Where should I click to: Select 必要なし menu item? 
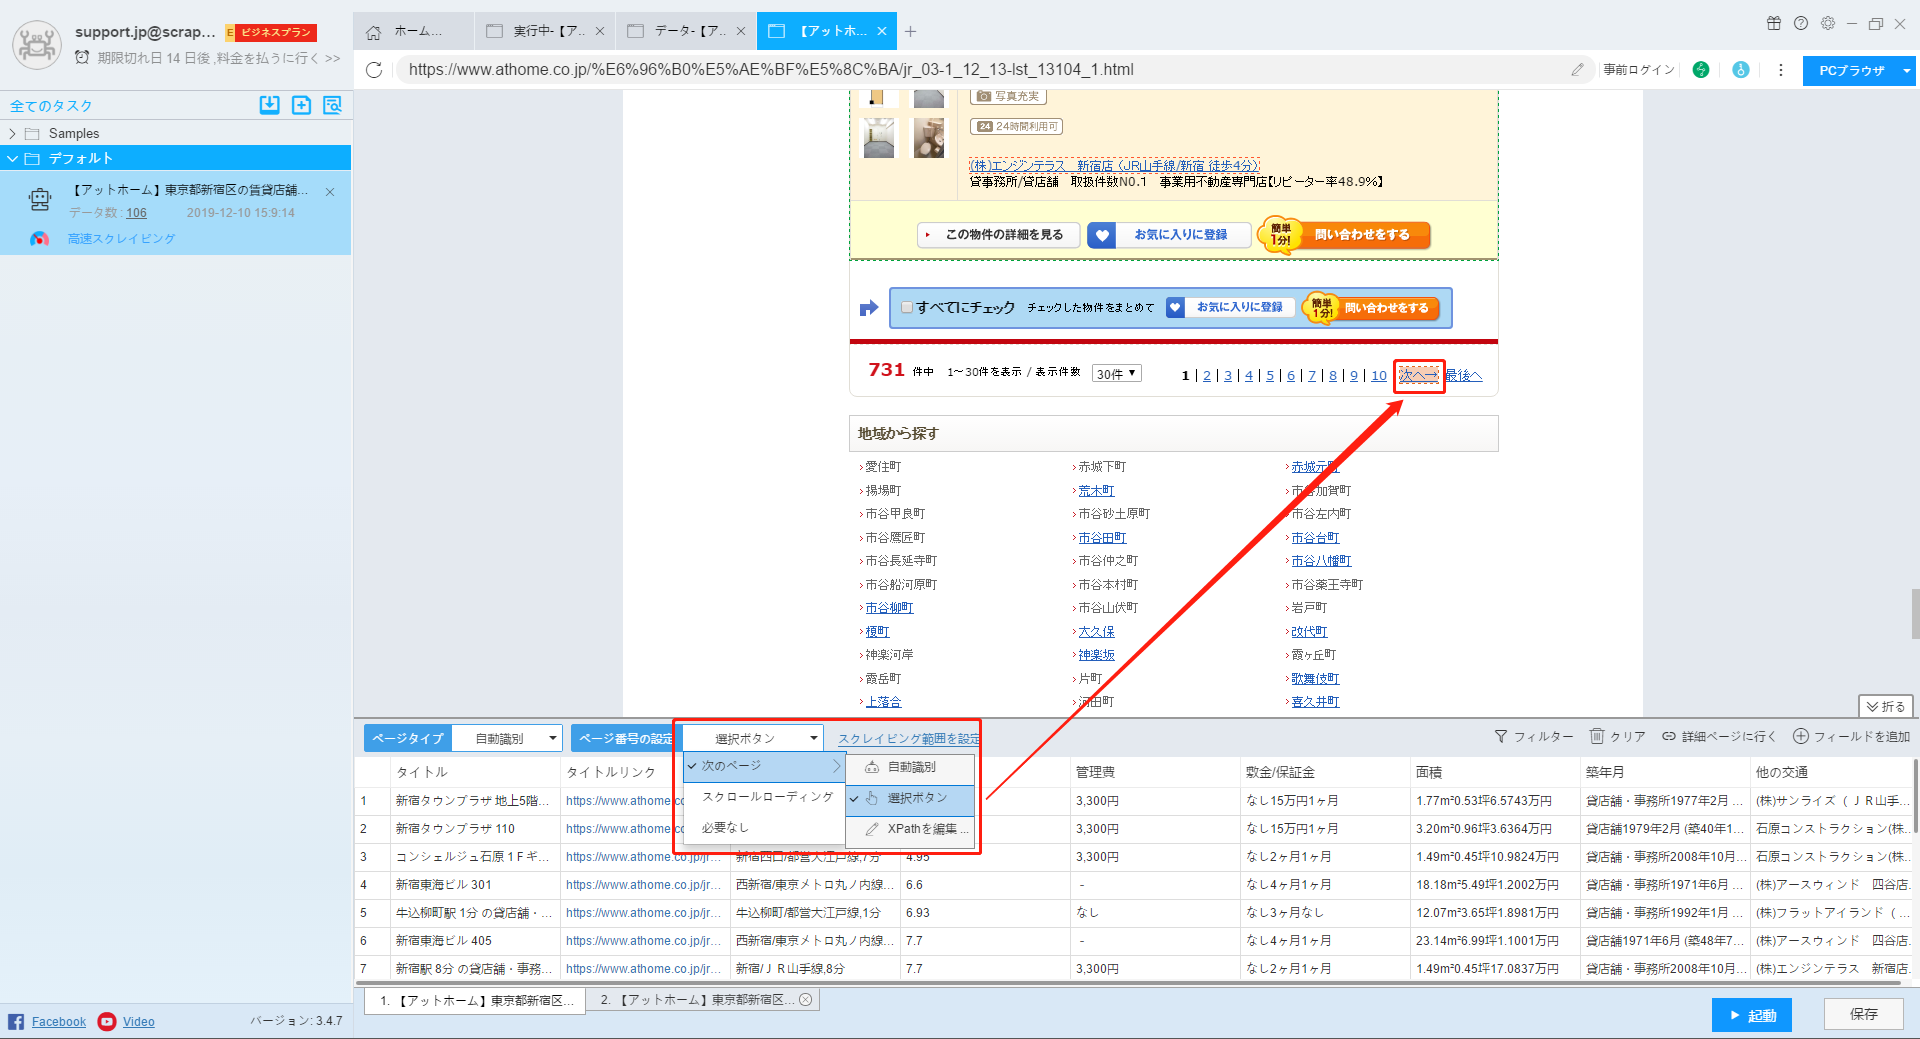[764, 828]
